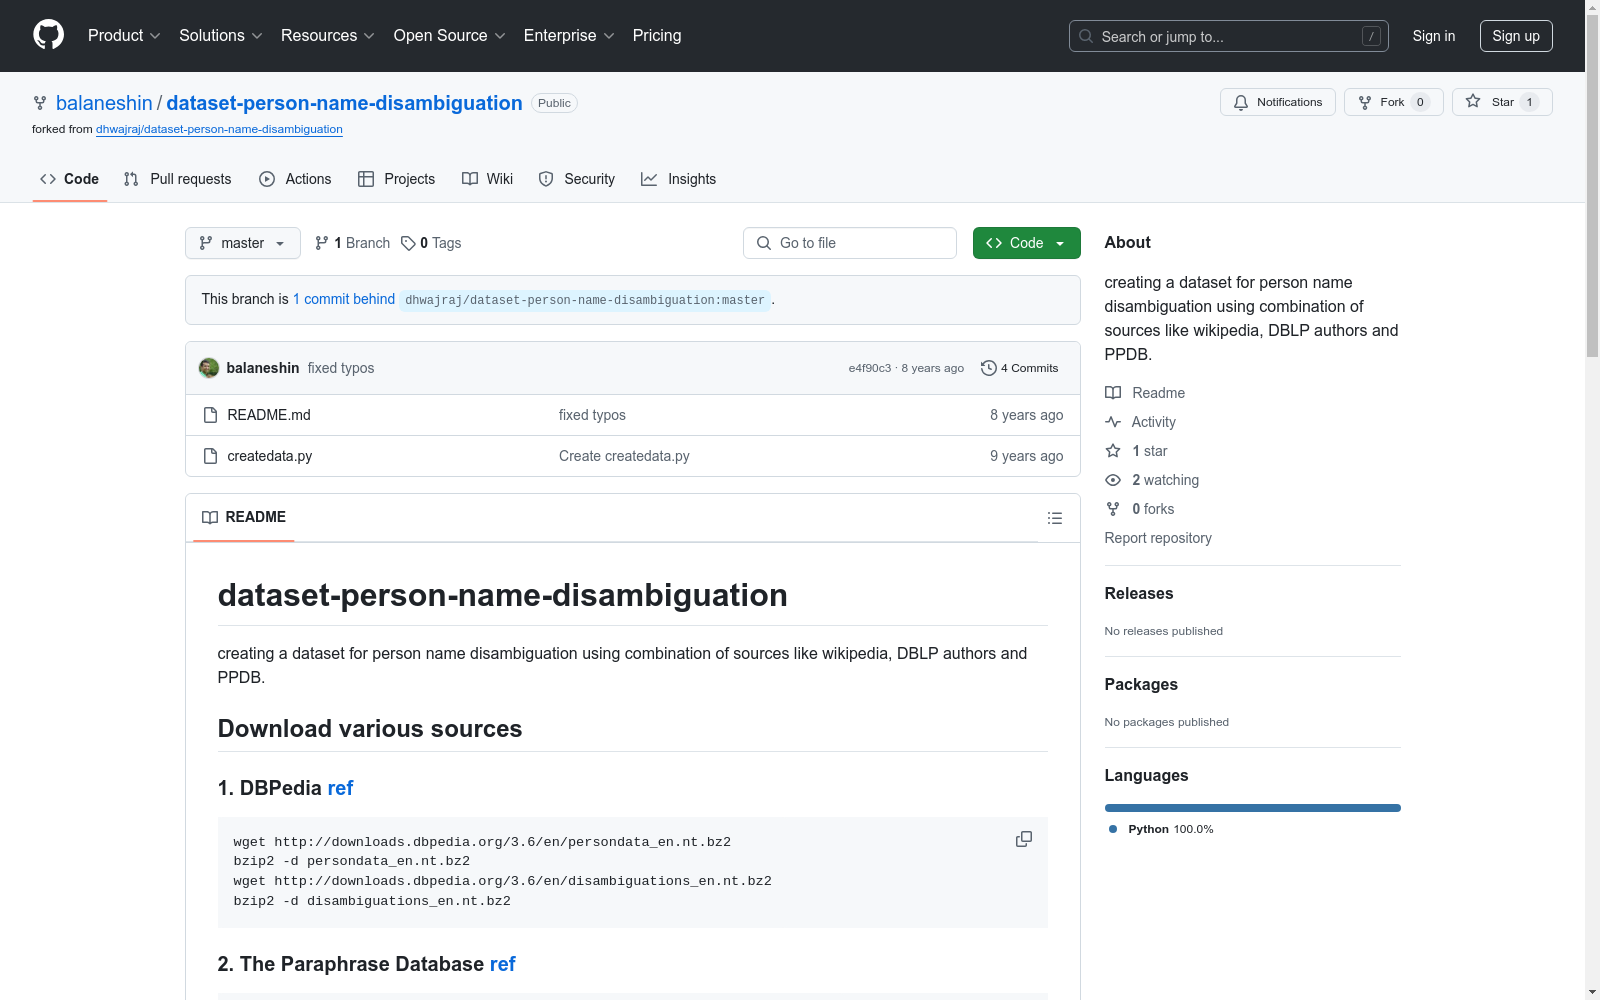This screenshot has height=1000, width=1600.
Task: Open the Releases heading link
Action: 1139,593
